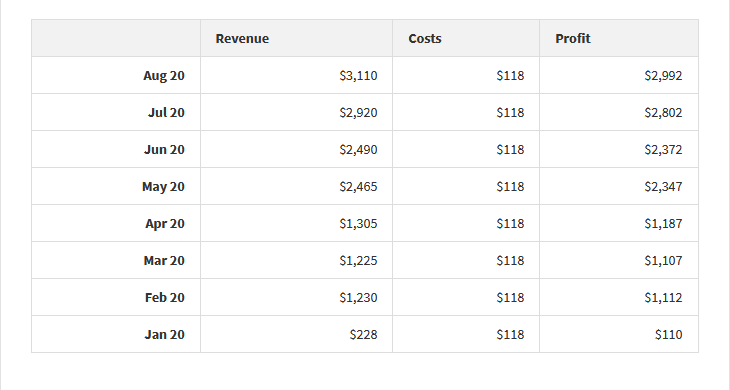Select the Jul 20 row label

pos(166,113)
